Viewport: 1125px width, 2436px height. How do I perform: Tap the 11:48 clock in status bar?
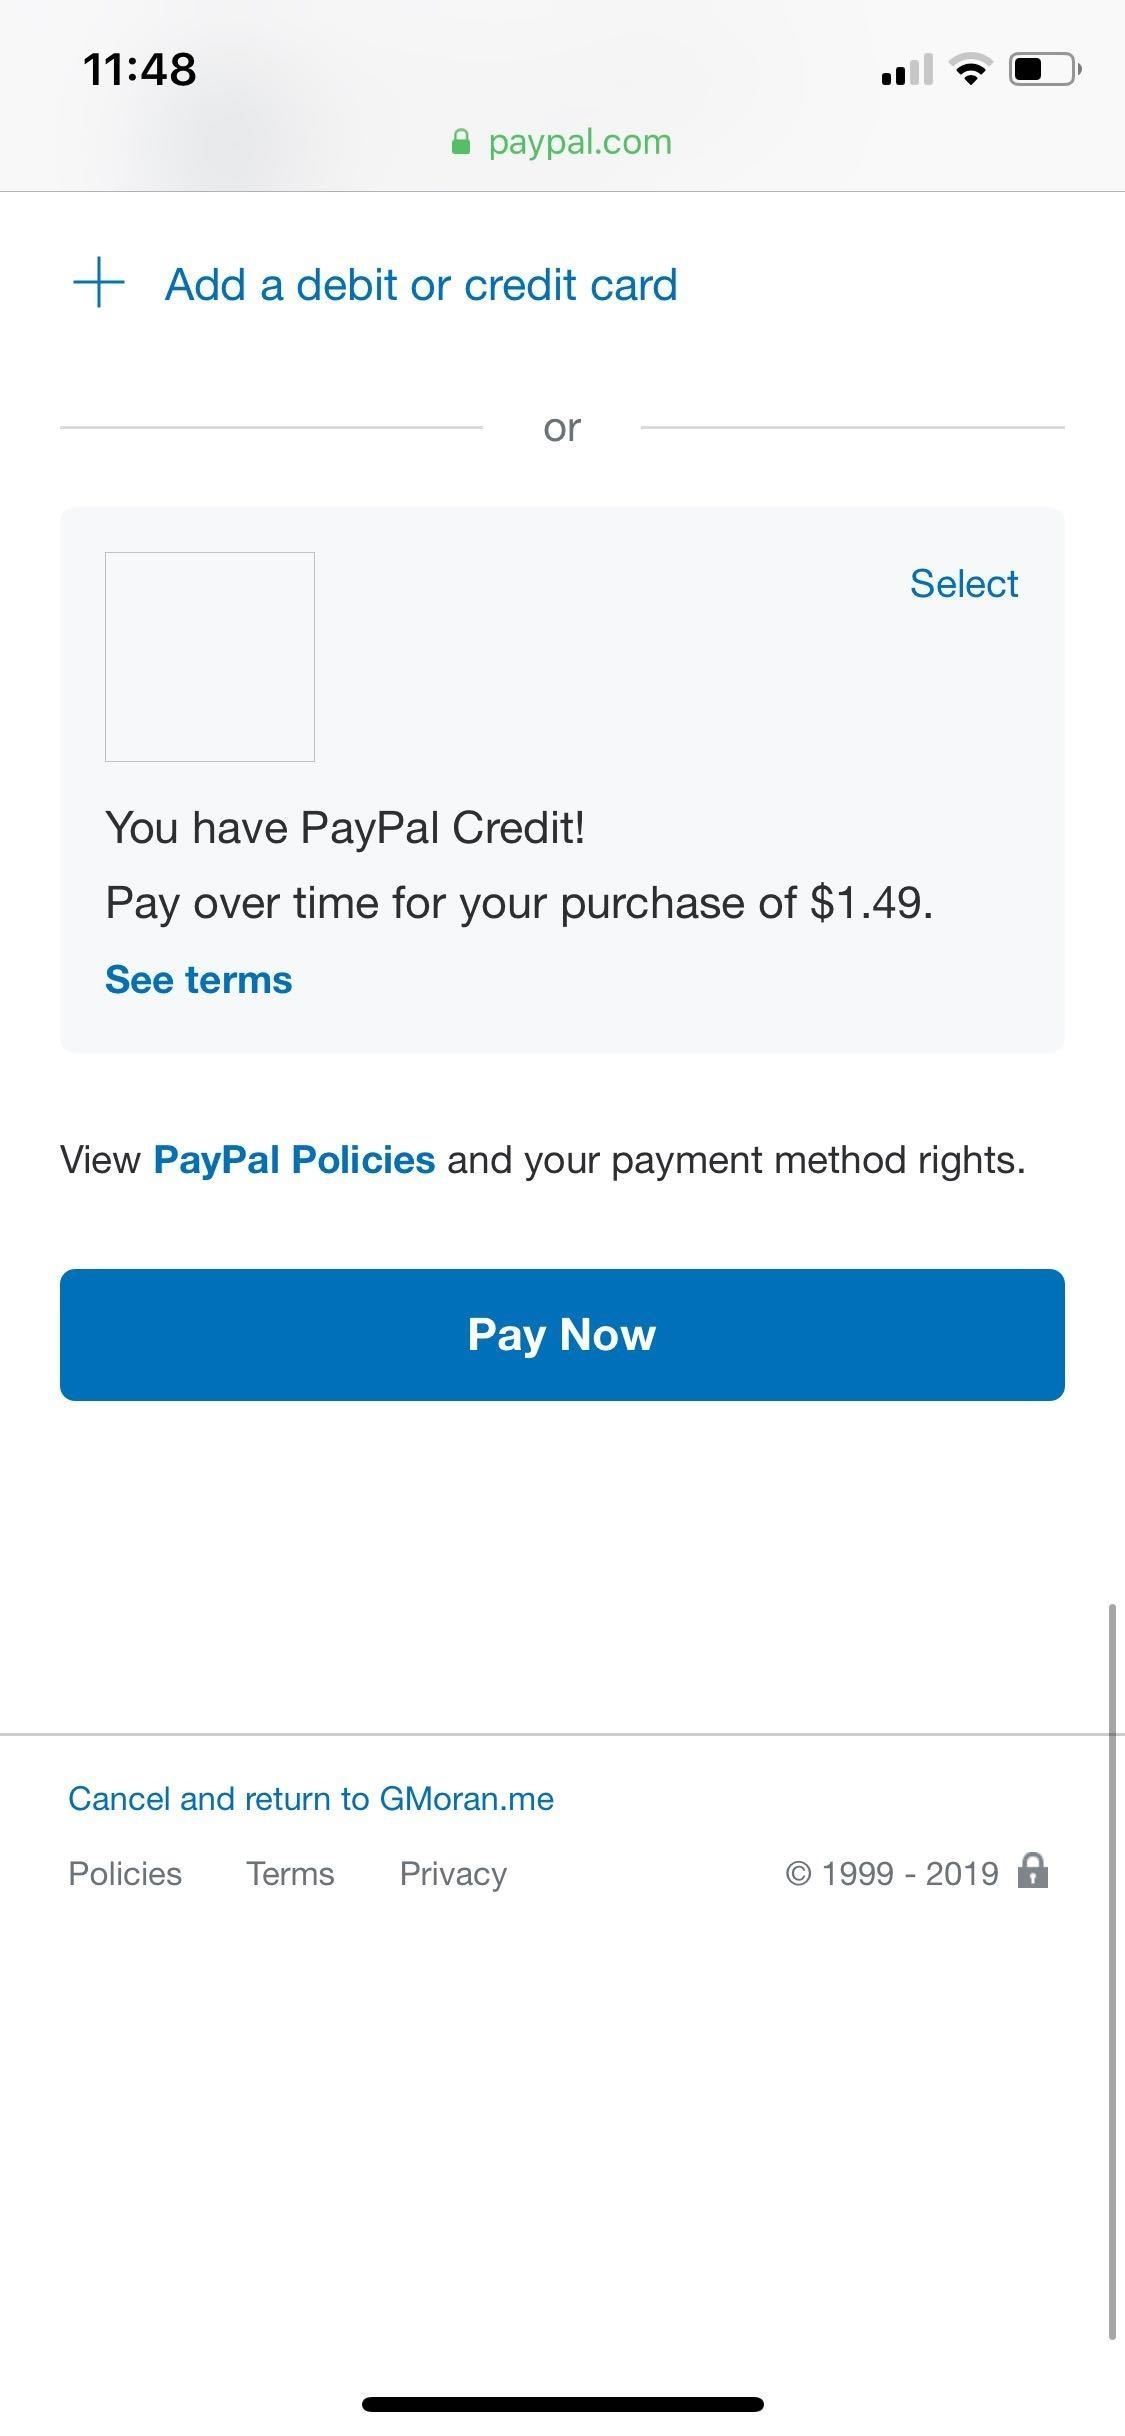click(140, 70)
